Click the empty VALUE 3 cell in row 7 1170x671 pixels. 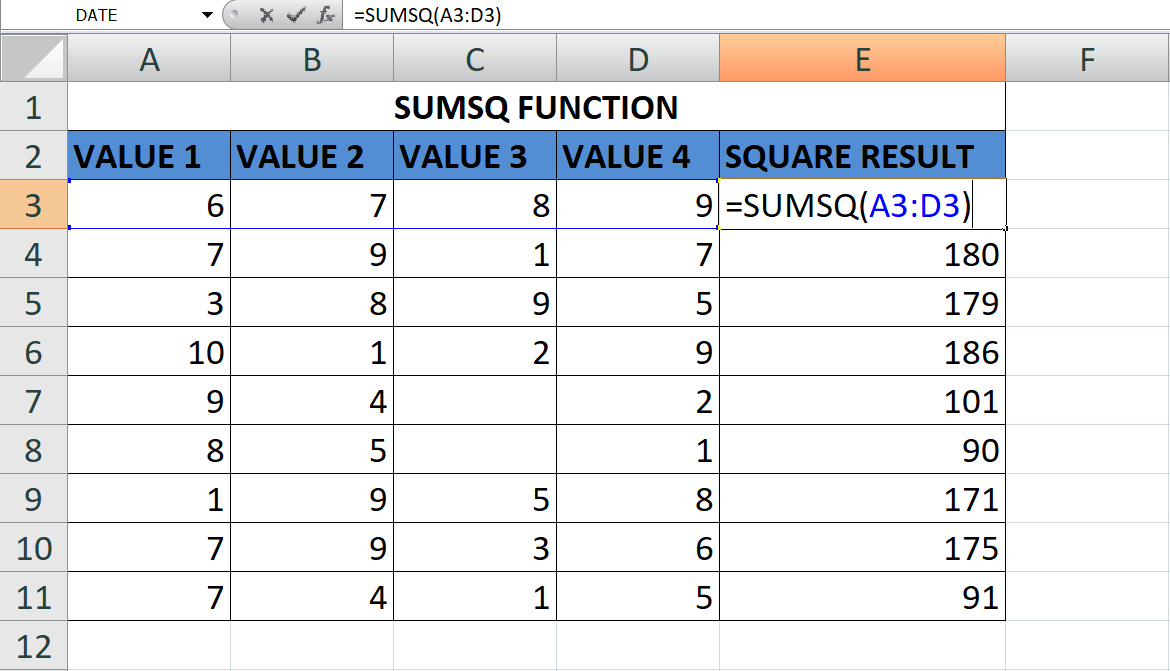(475, 401)
